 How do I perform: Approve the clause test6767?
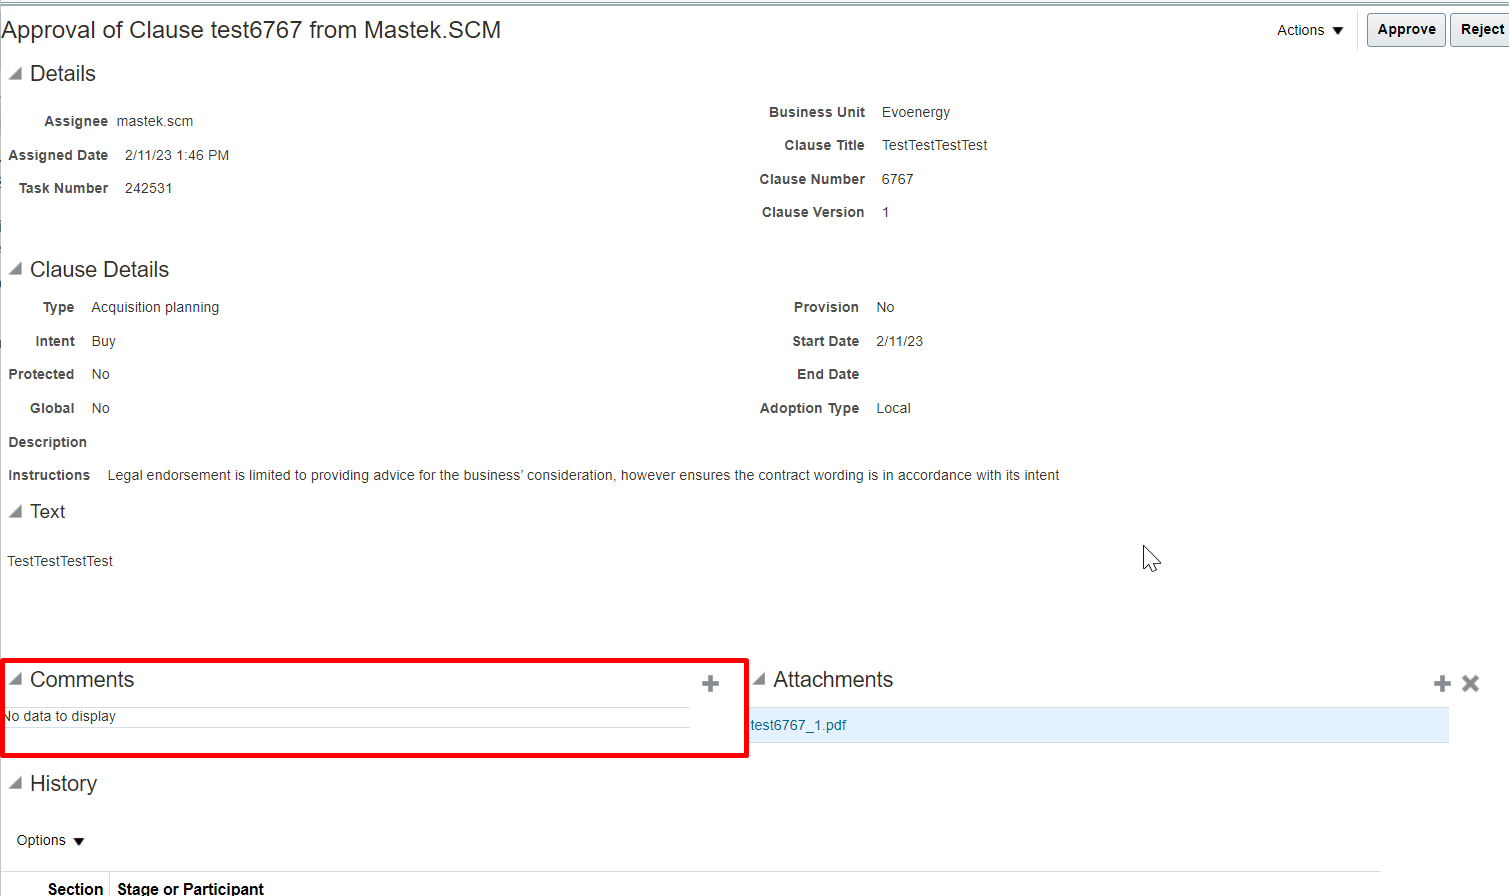click(x=1405, y=29)
